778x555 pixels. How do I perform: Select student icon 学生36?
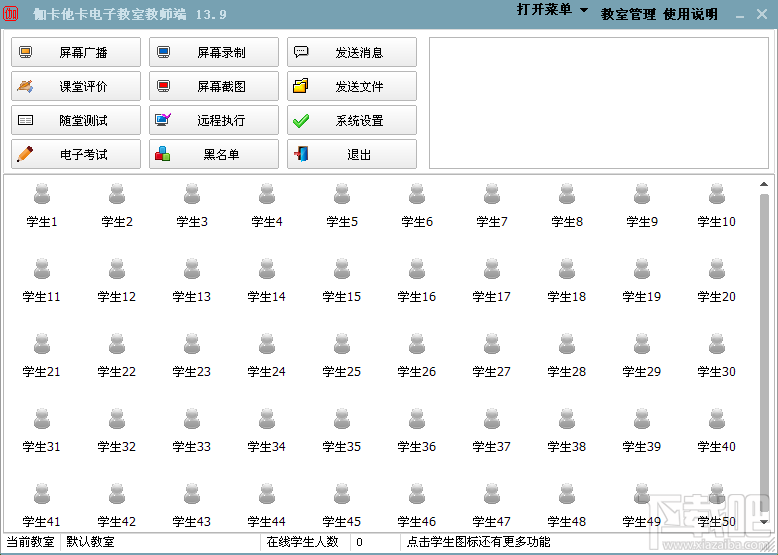pos(417,419)
